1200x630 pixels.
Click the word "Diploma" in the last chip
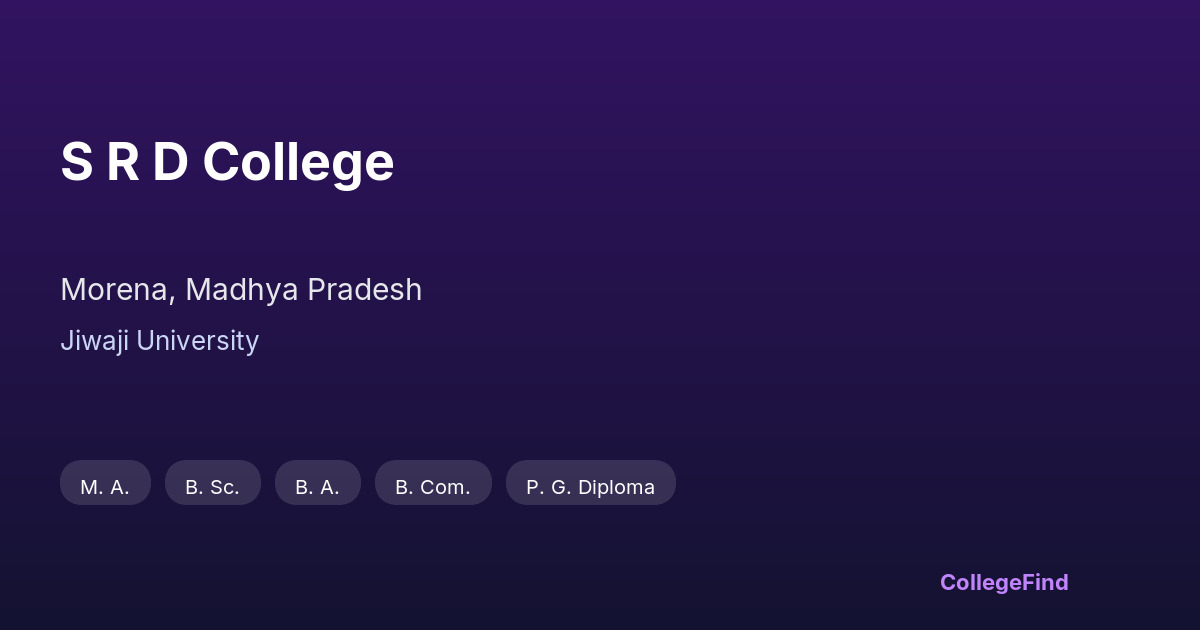pyautogui.click(x=616, y=487)
